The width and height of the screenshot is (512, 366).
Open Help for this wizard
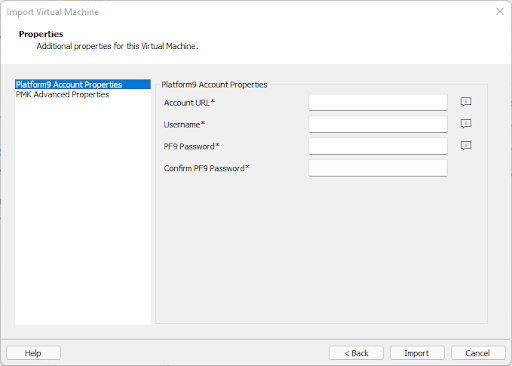(x=33, y=353)
